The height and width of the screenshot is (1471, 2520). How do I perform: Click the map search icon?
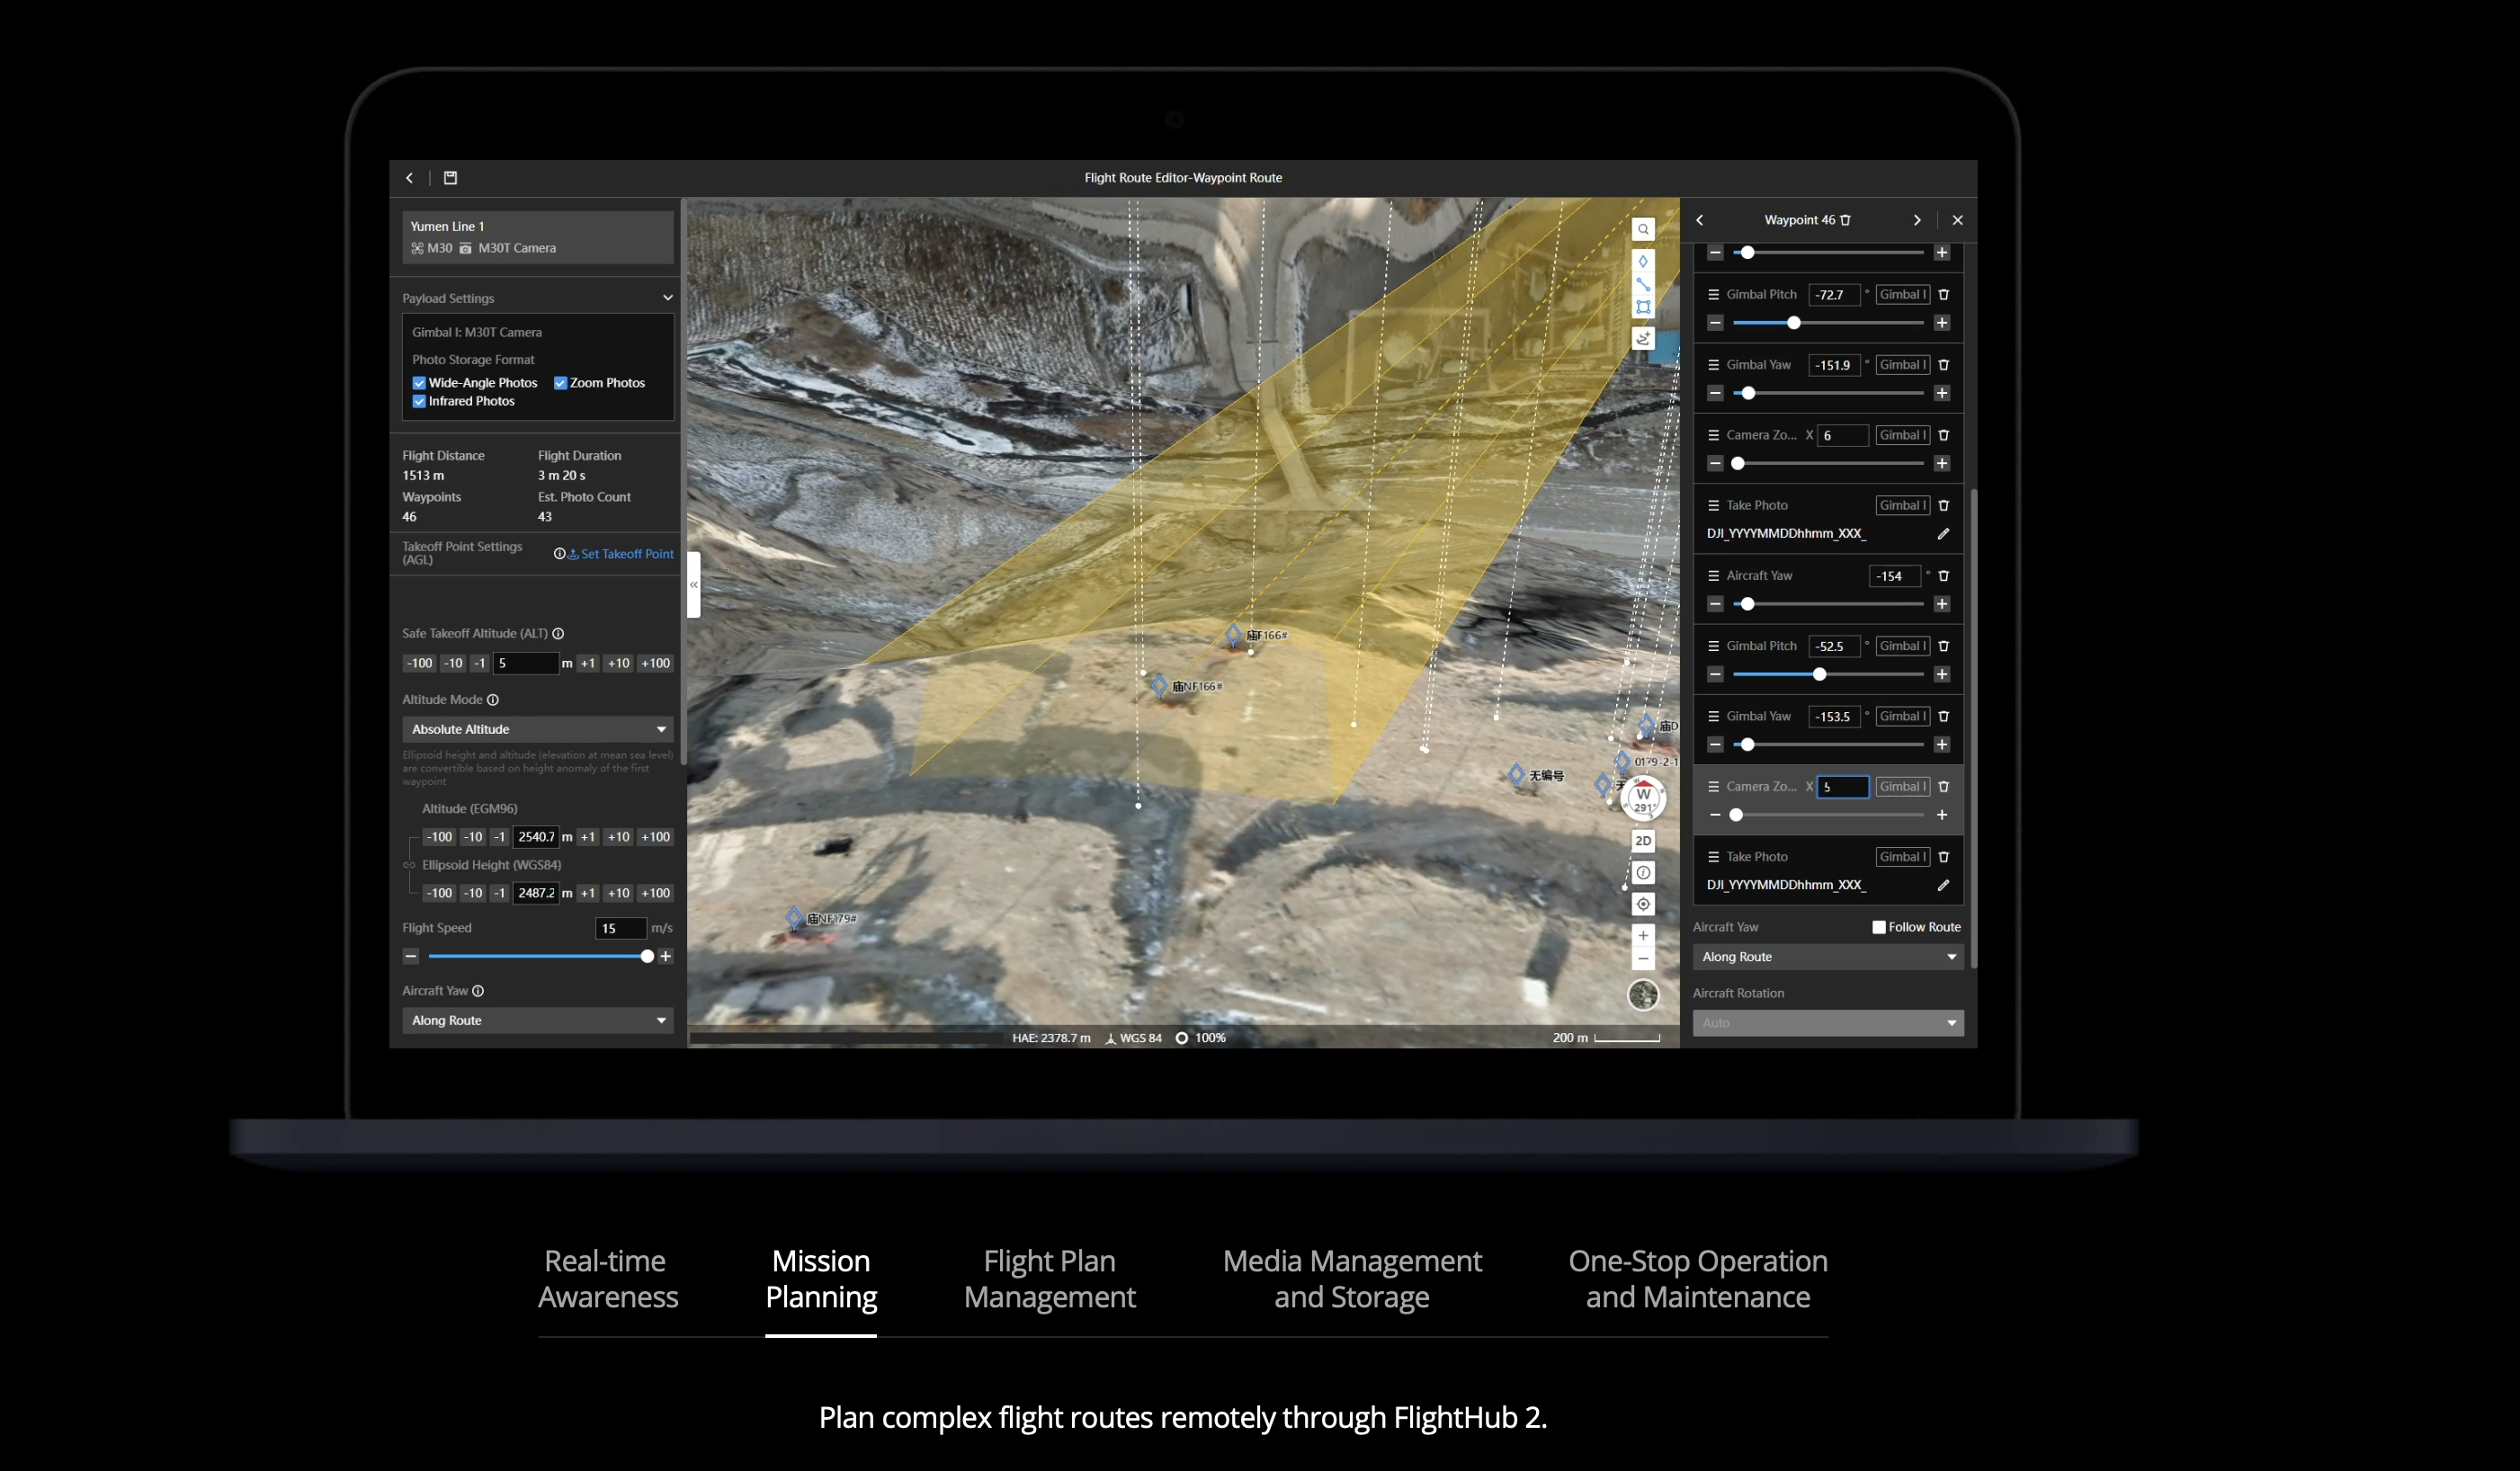click(1642, 230)
